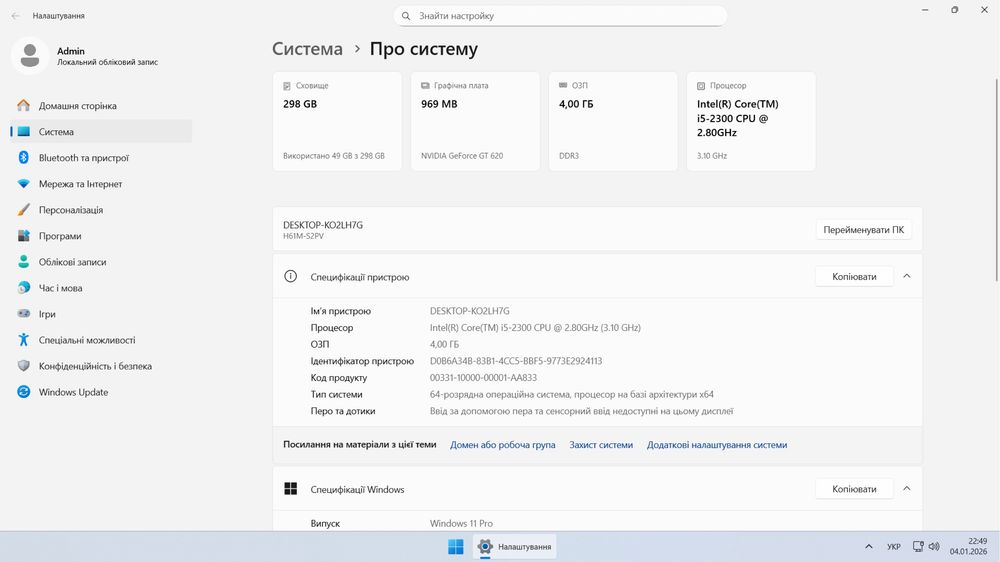Click Система in the breadcrumb
The height and width of the screenshot is (562, 1000).
pos(307,48)
